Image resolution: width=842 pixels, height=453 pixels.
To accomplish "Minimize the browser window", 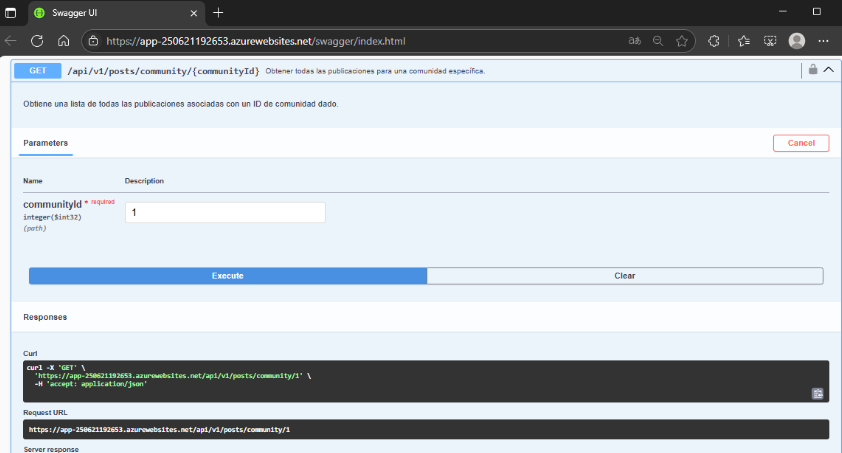I will tap(783, 12).
